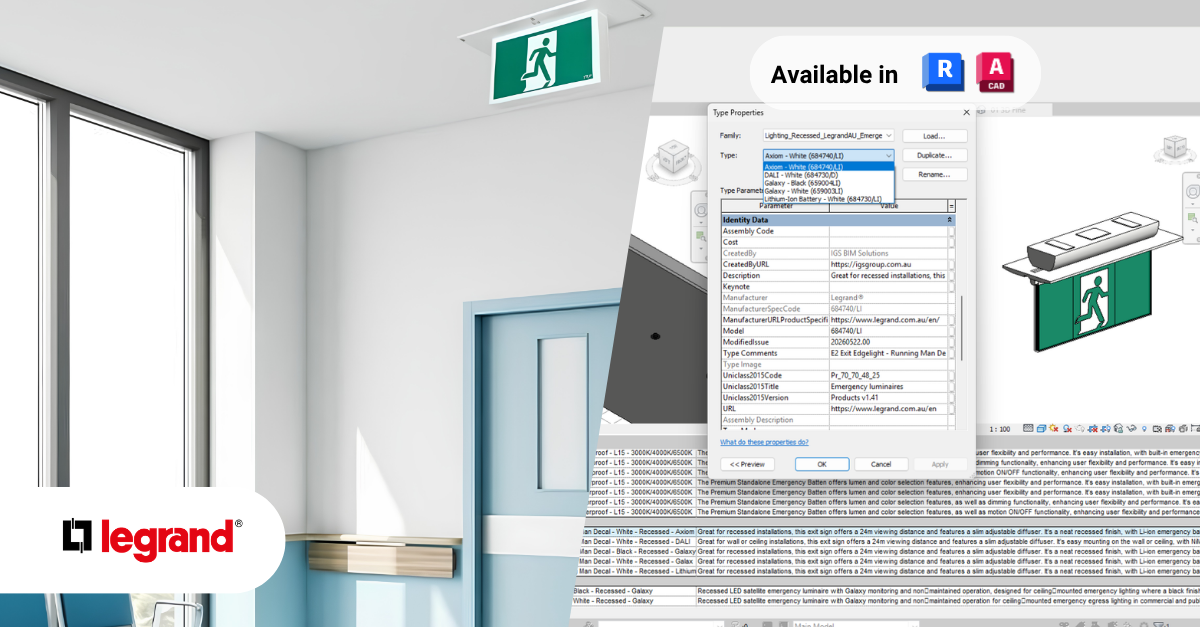Toggle the Sun Path Off icon

click(x=1054, y=429)
